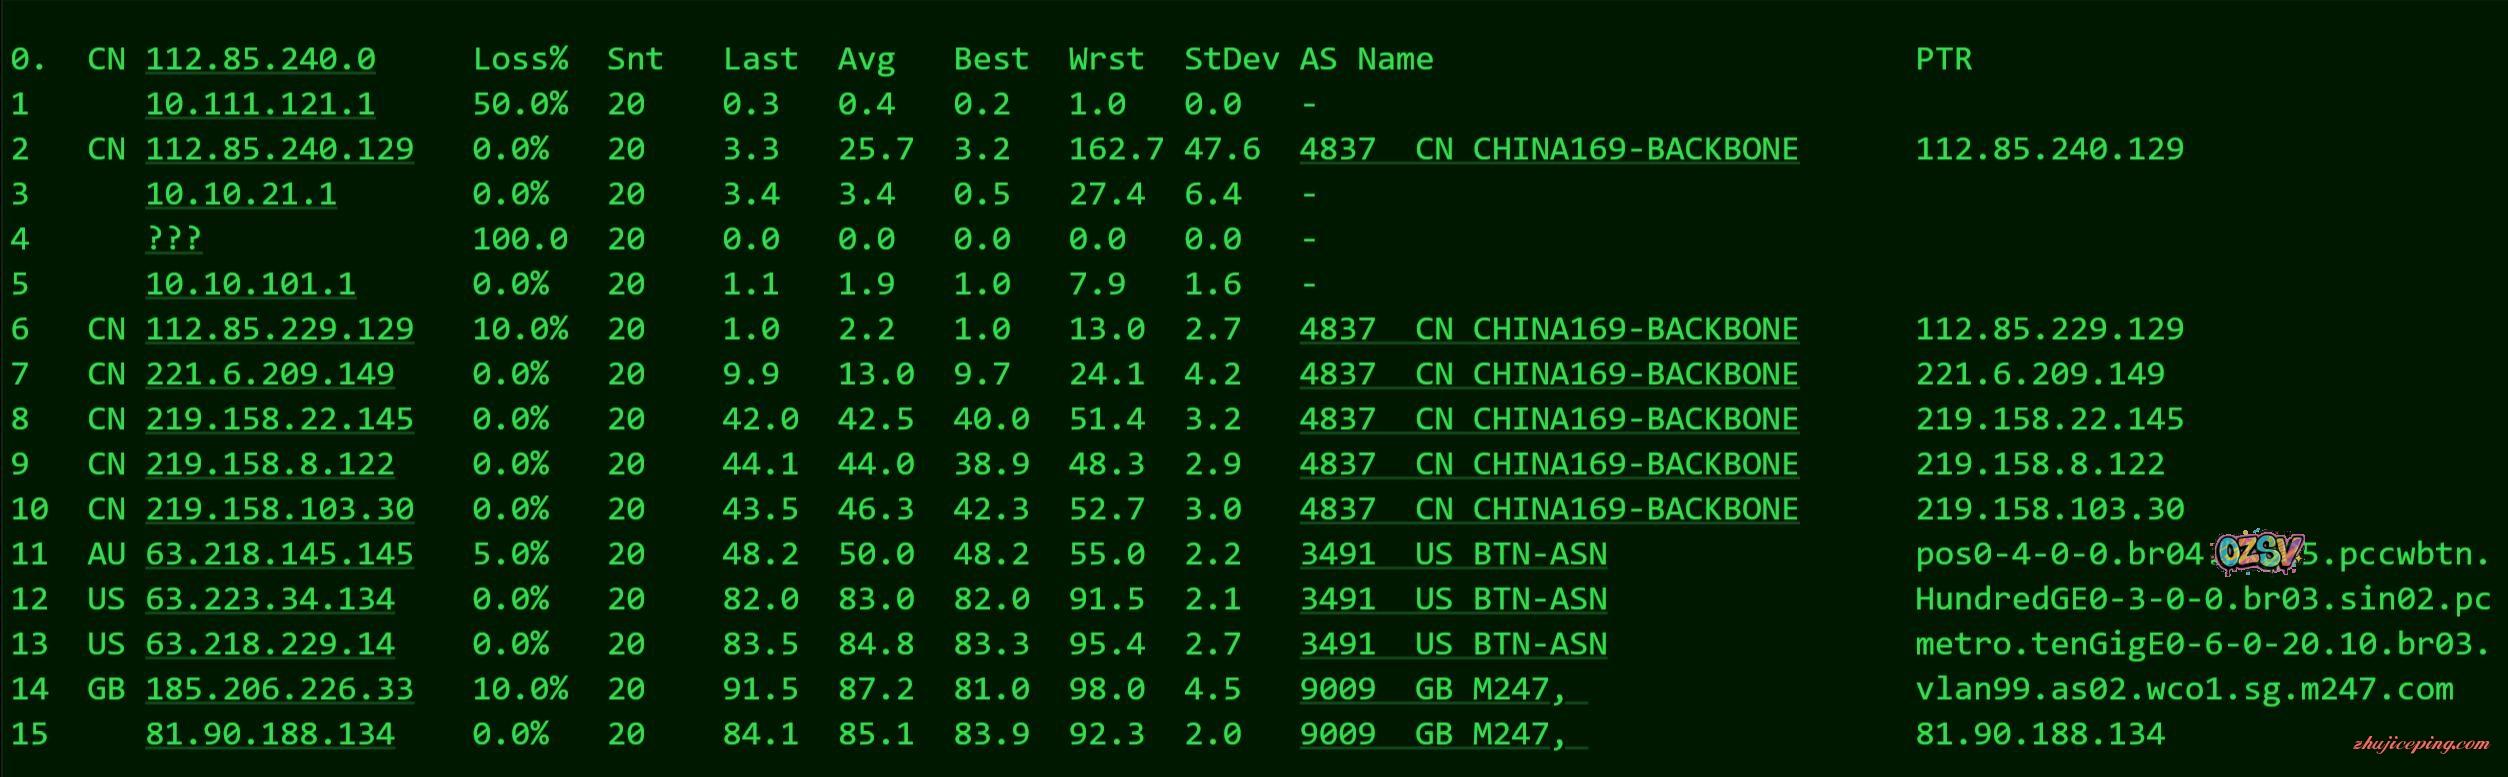Click hop 2 CHINA169-BACKBONE AS link
This screenshot has height=777, width=2508.
pyautogui.click(x=1548, y=150)
